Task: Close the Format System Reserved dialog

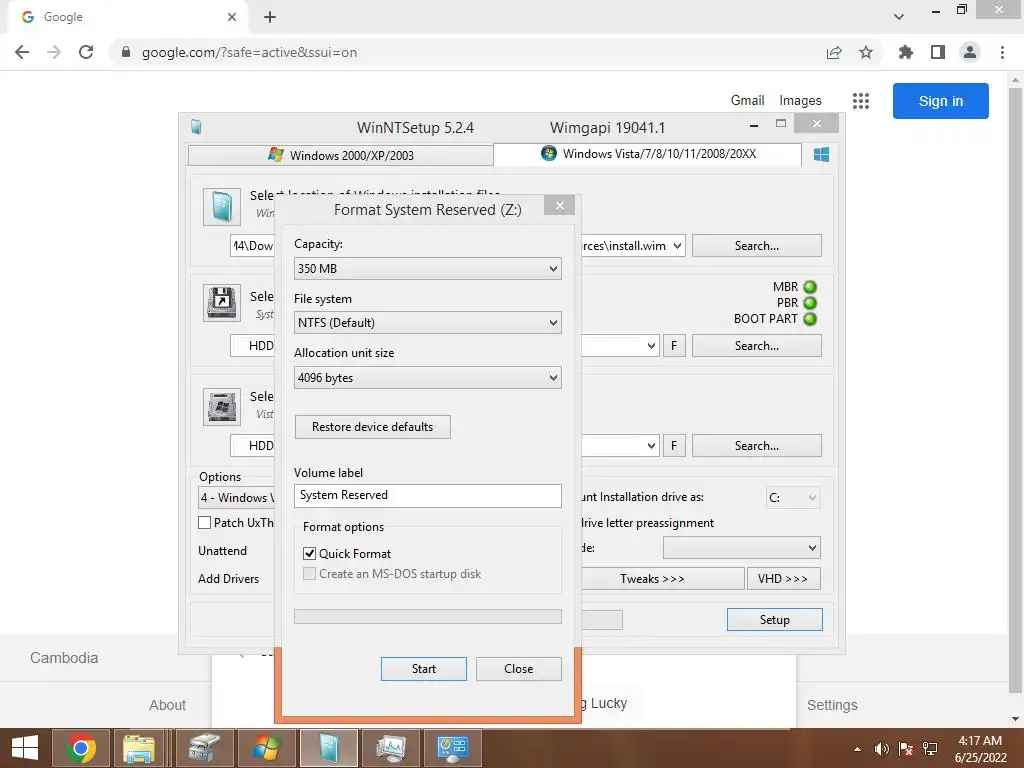Action: tap(559, 205)
